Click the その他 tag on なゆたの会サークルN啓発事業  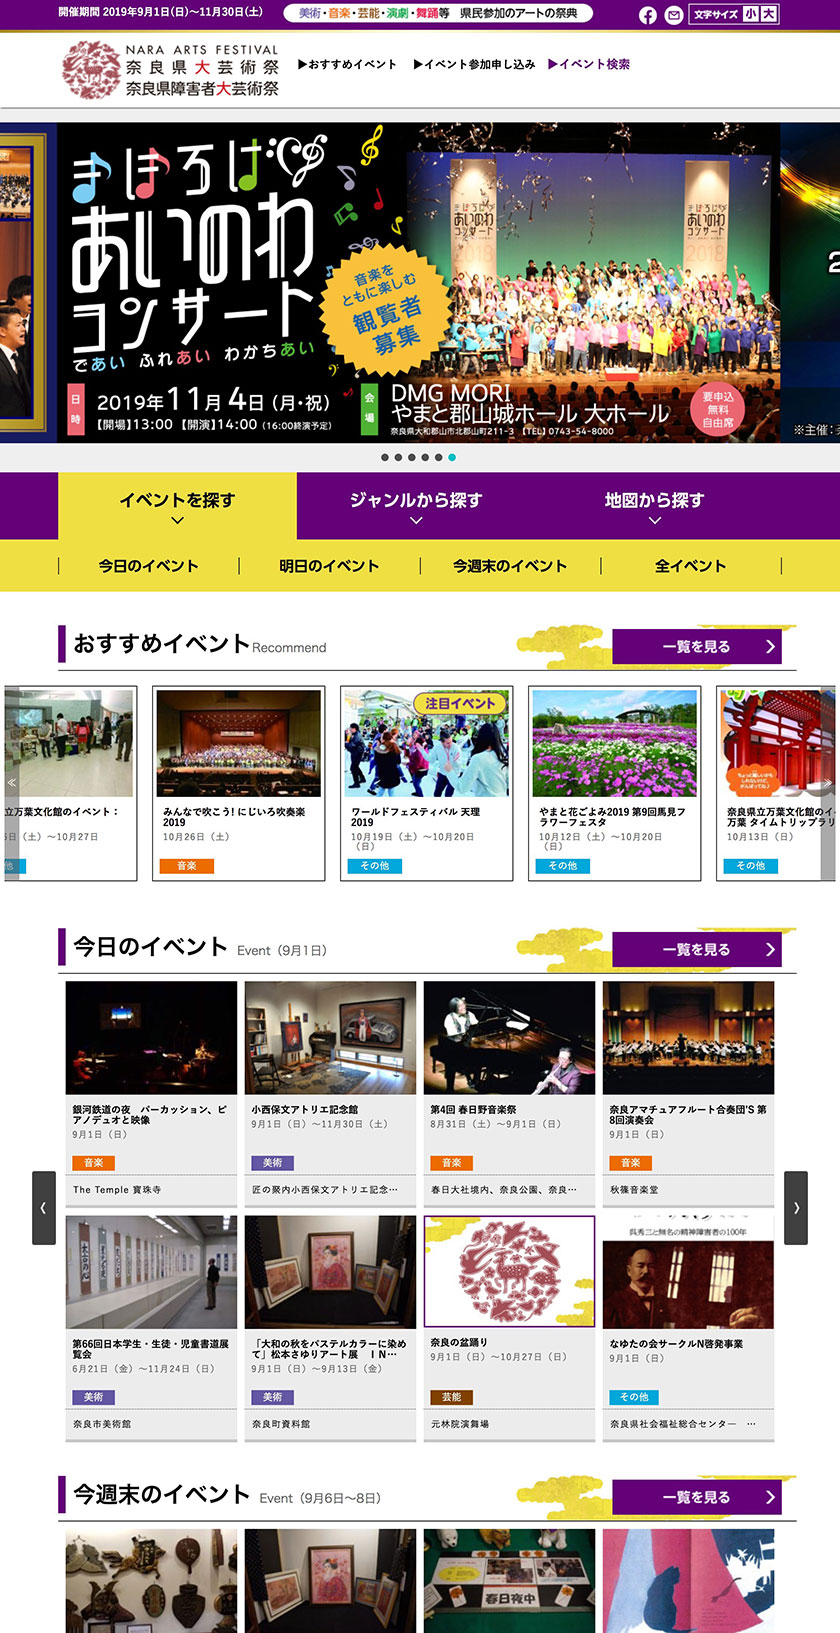pyautogui.click(x=634, y=1397)
